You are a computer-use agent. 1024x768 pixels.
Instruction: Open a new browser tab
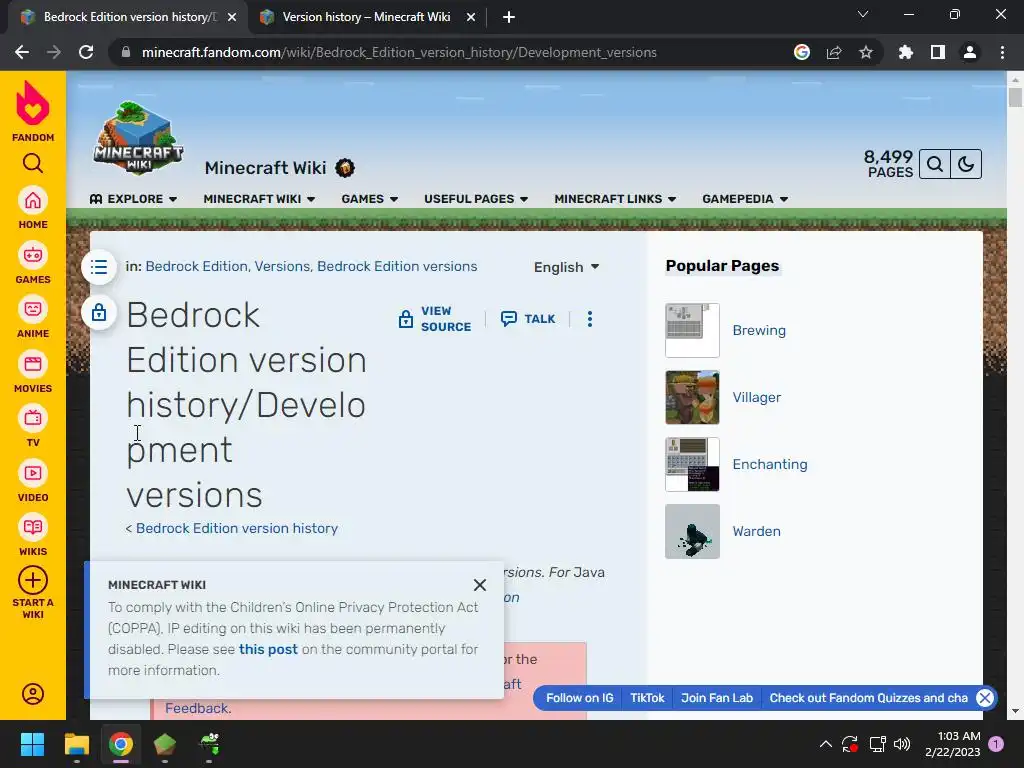(509, 17)
